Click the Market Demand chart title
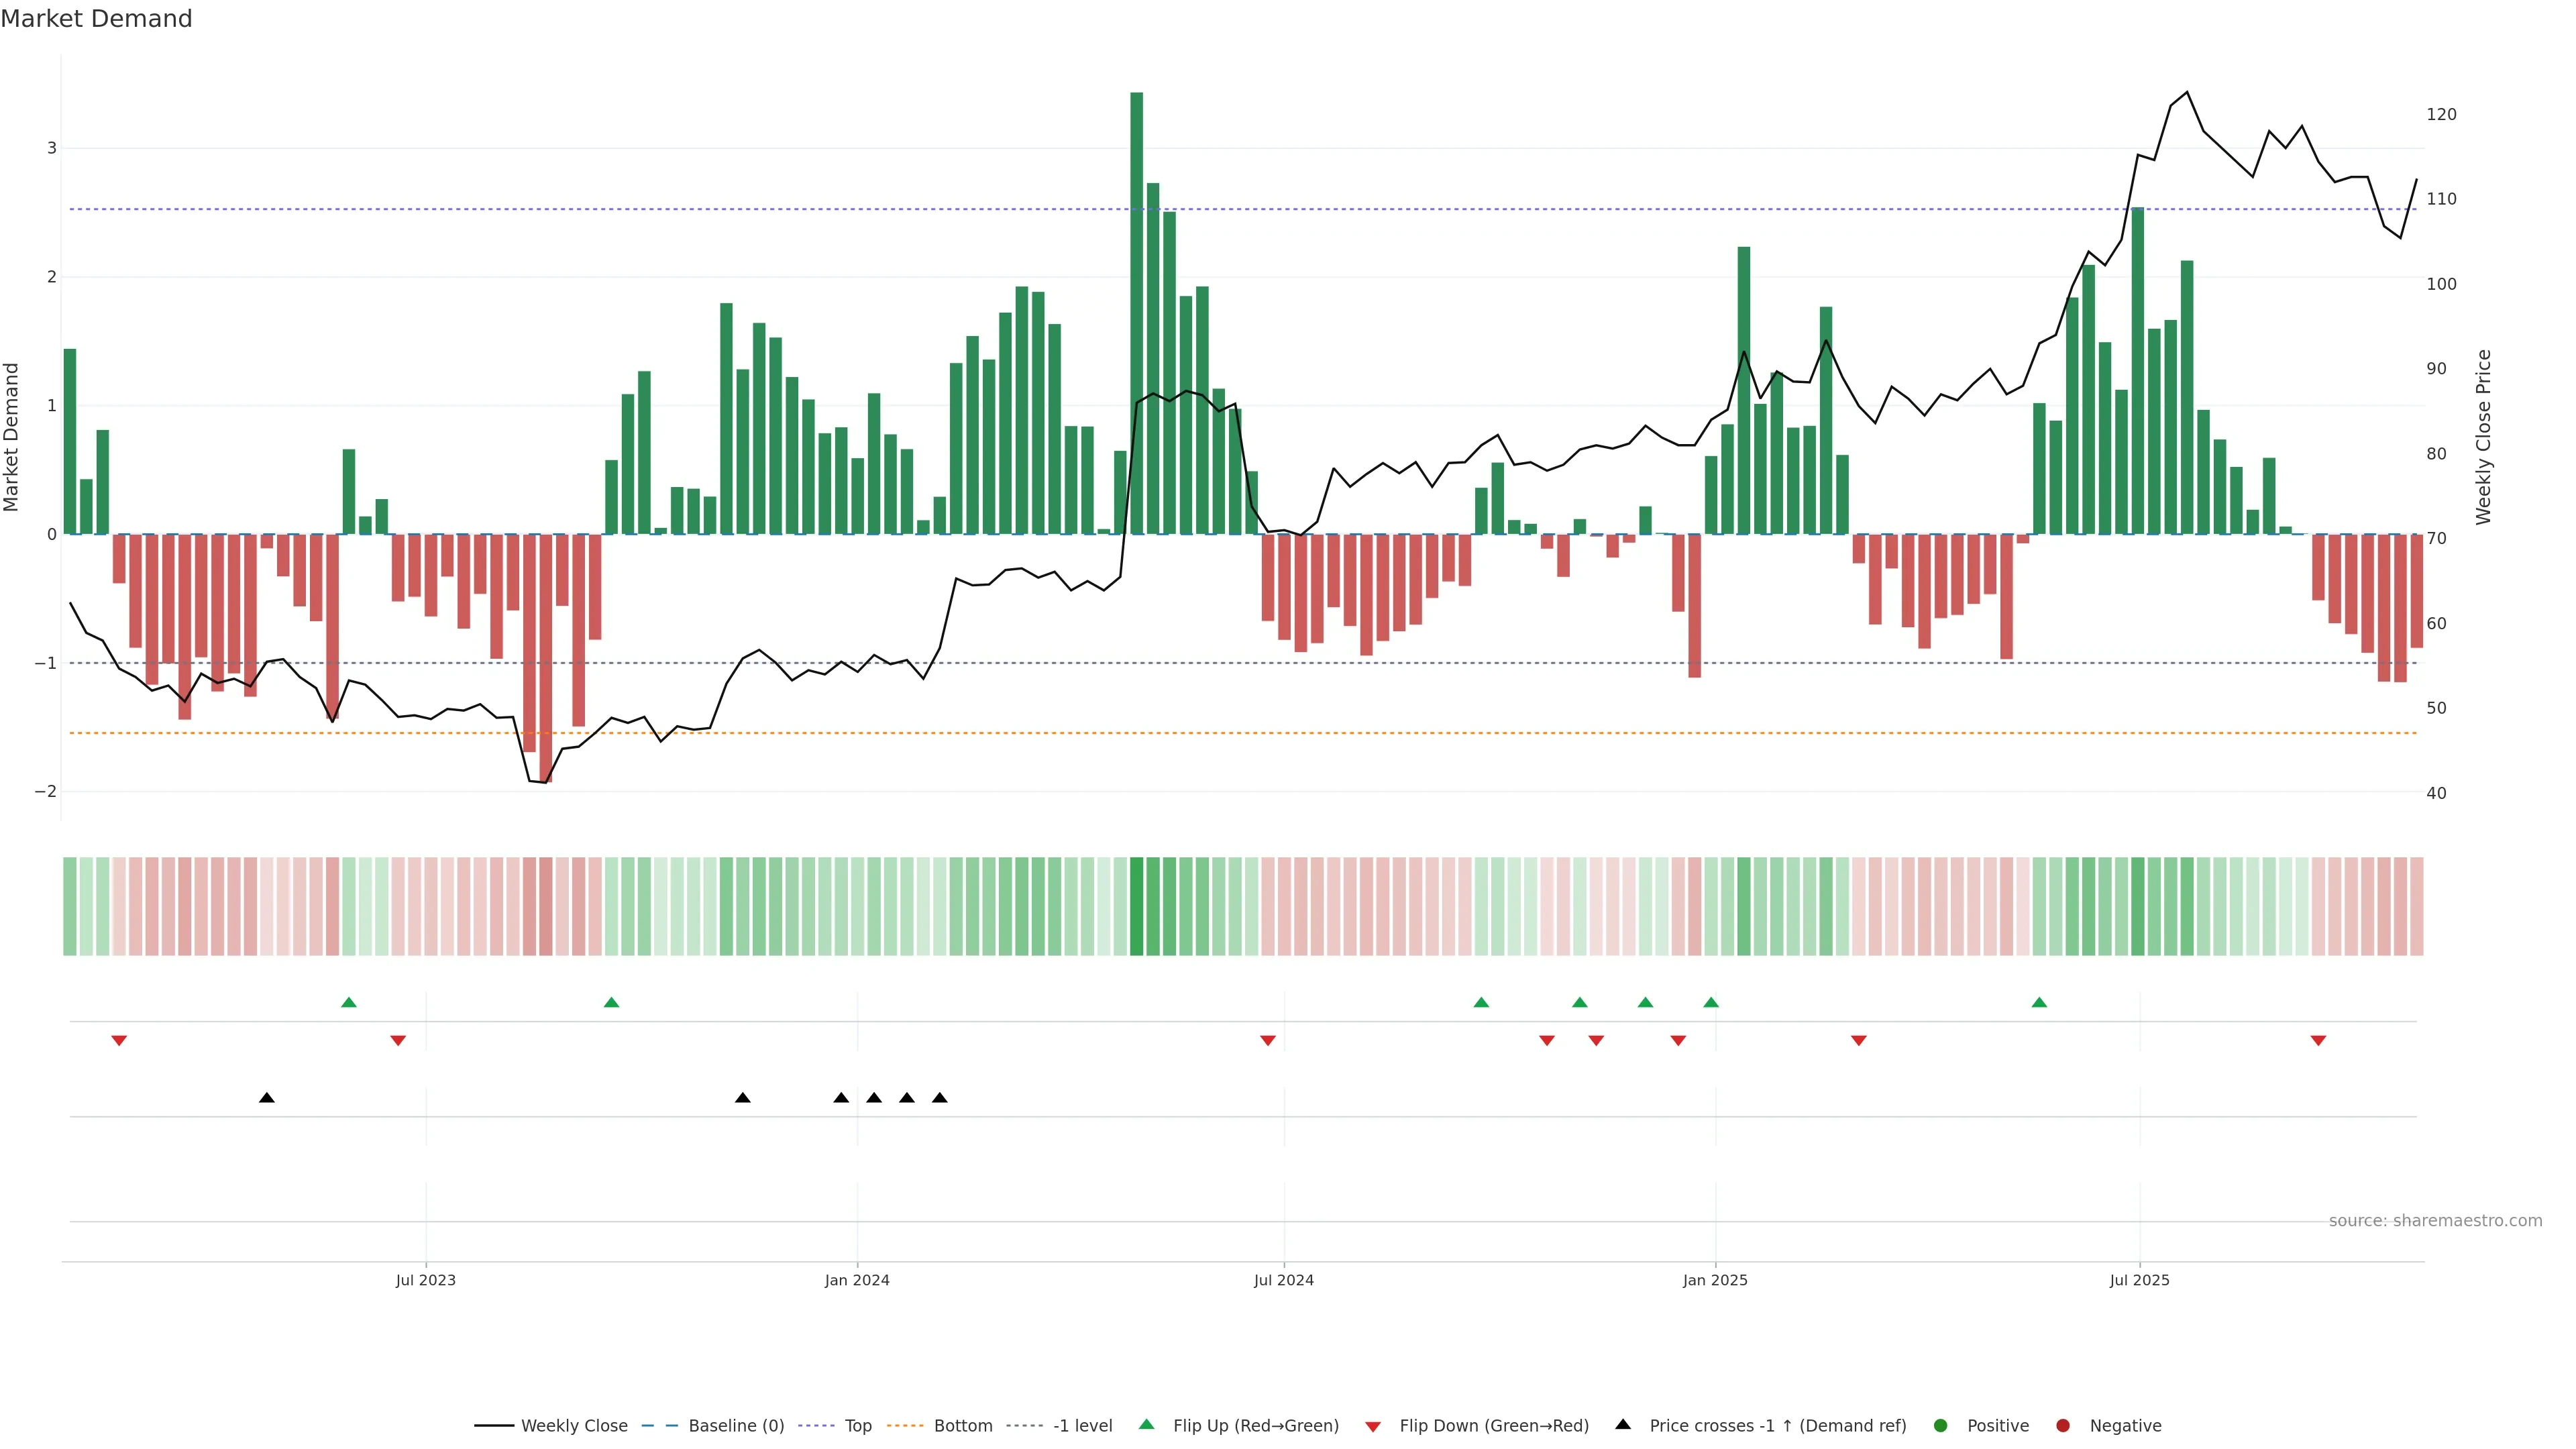The width and height of the screenshot is (2576, 1449). 96,19
